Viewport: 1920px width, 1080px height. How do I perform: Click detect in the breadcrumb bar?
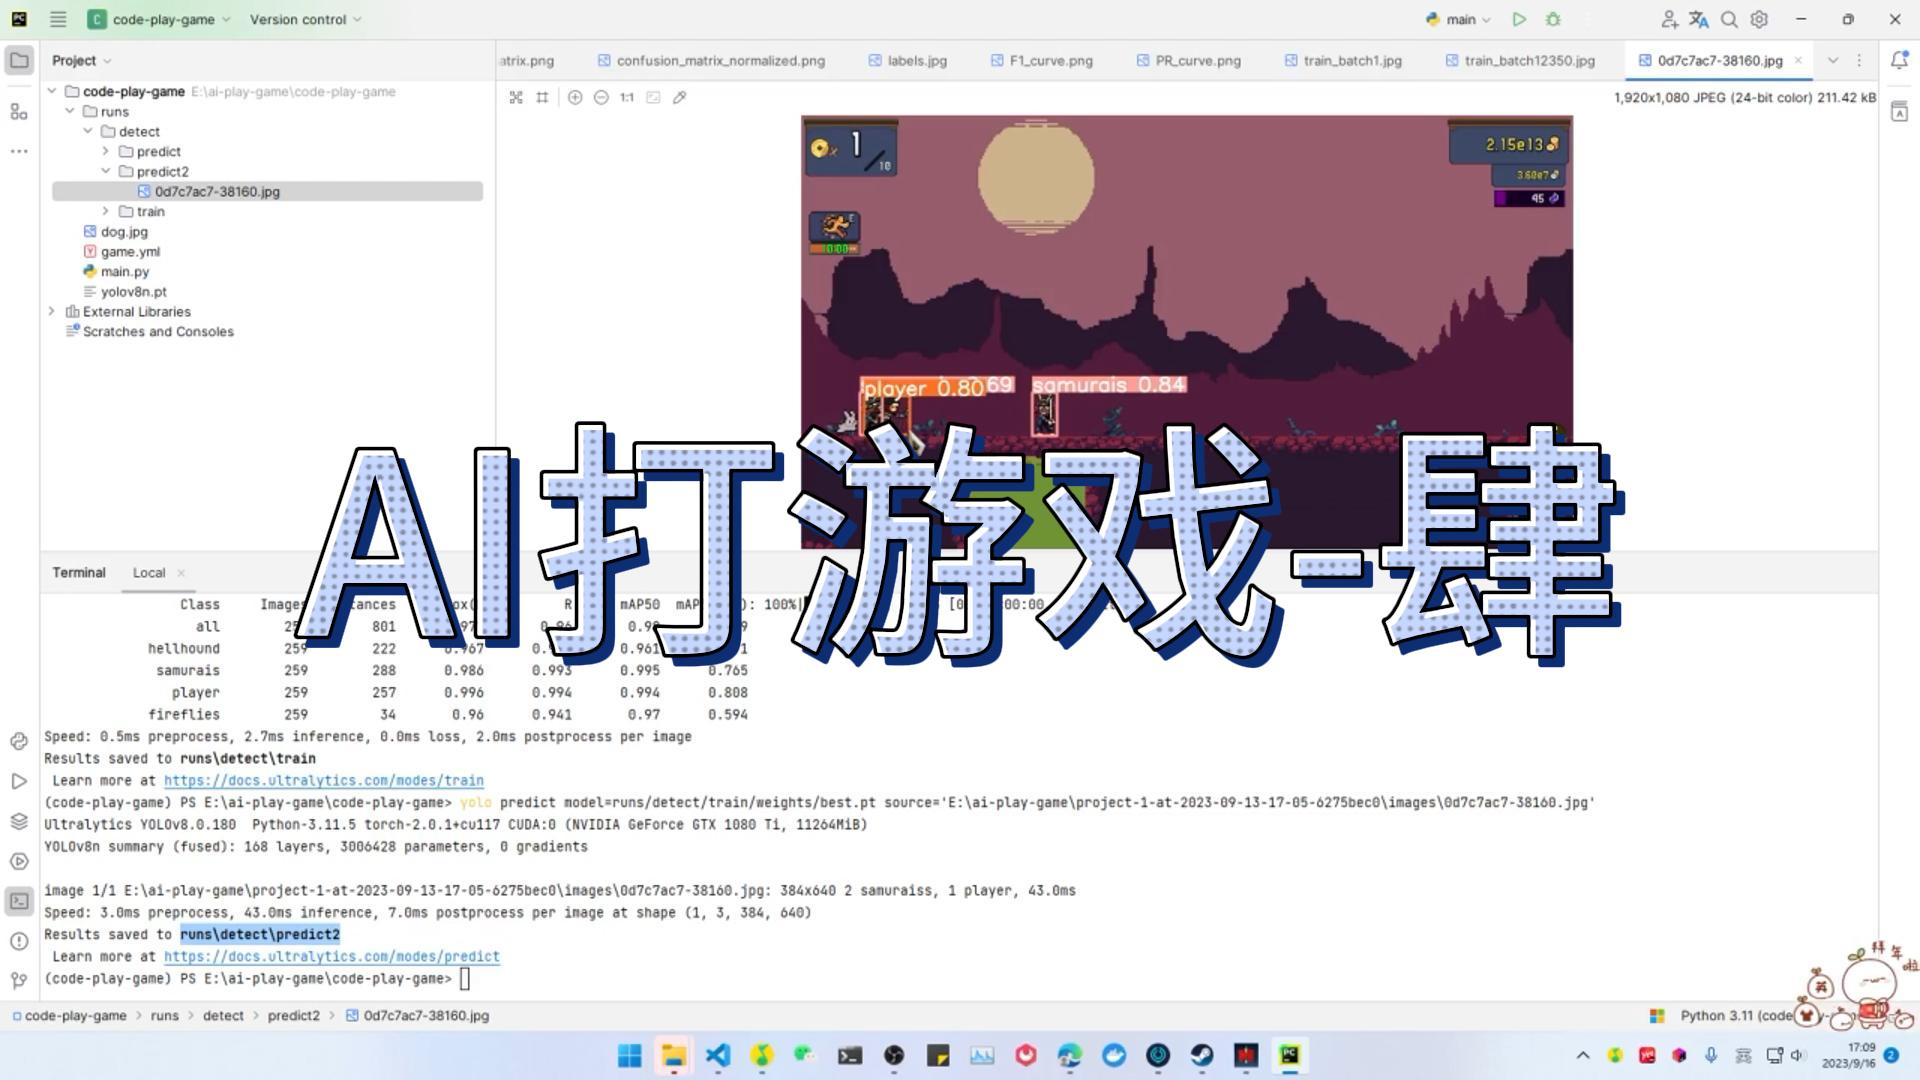pyautogui.click(x=223, y=1015)
